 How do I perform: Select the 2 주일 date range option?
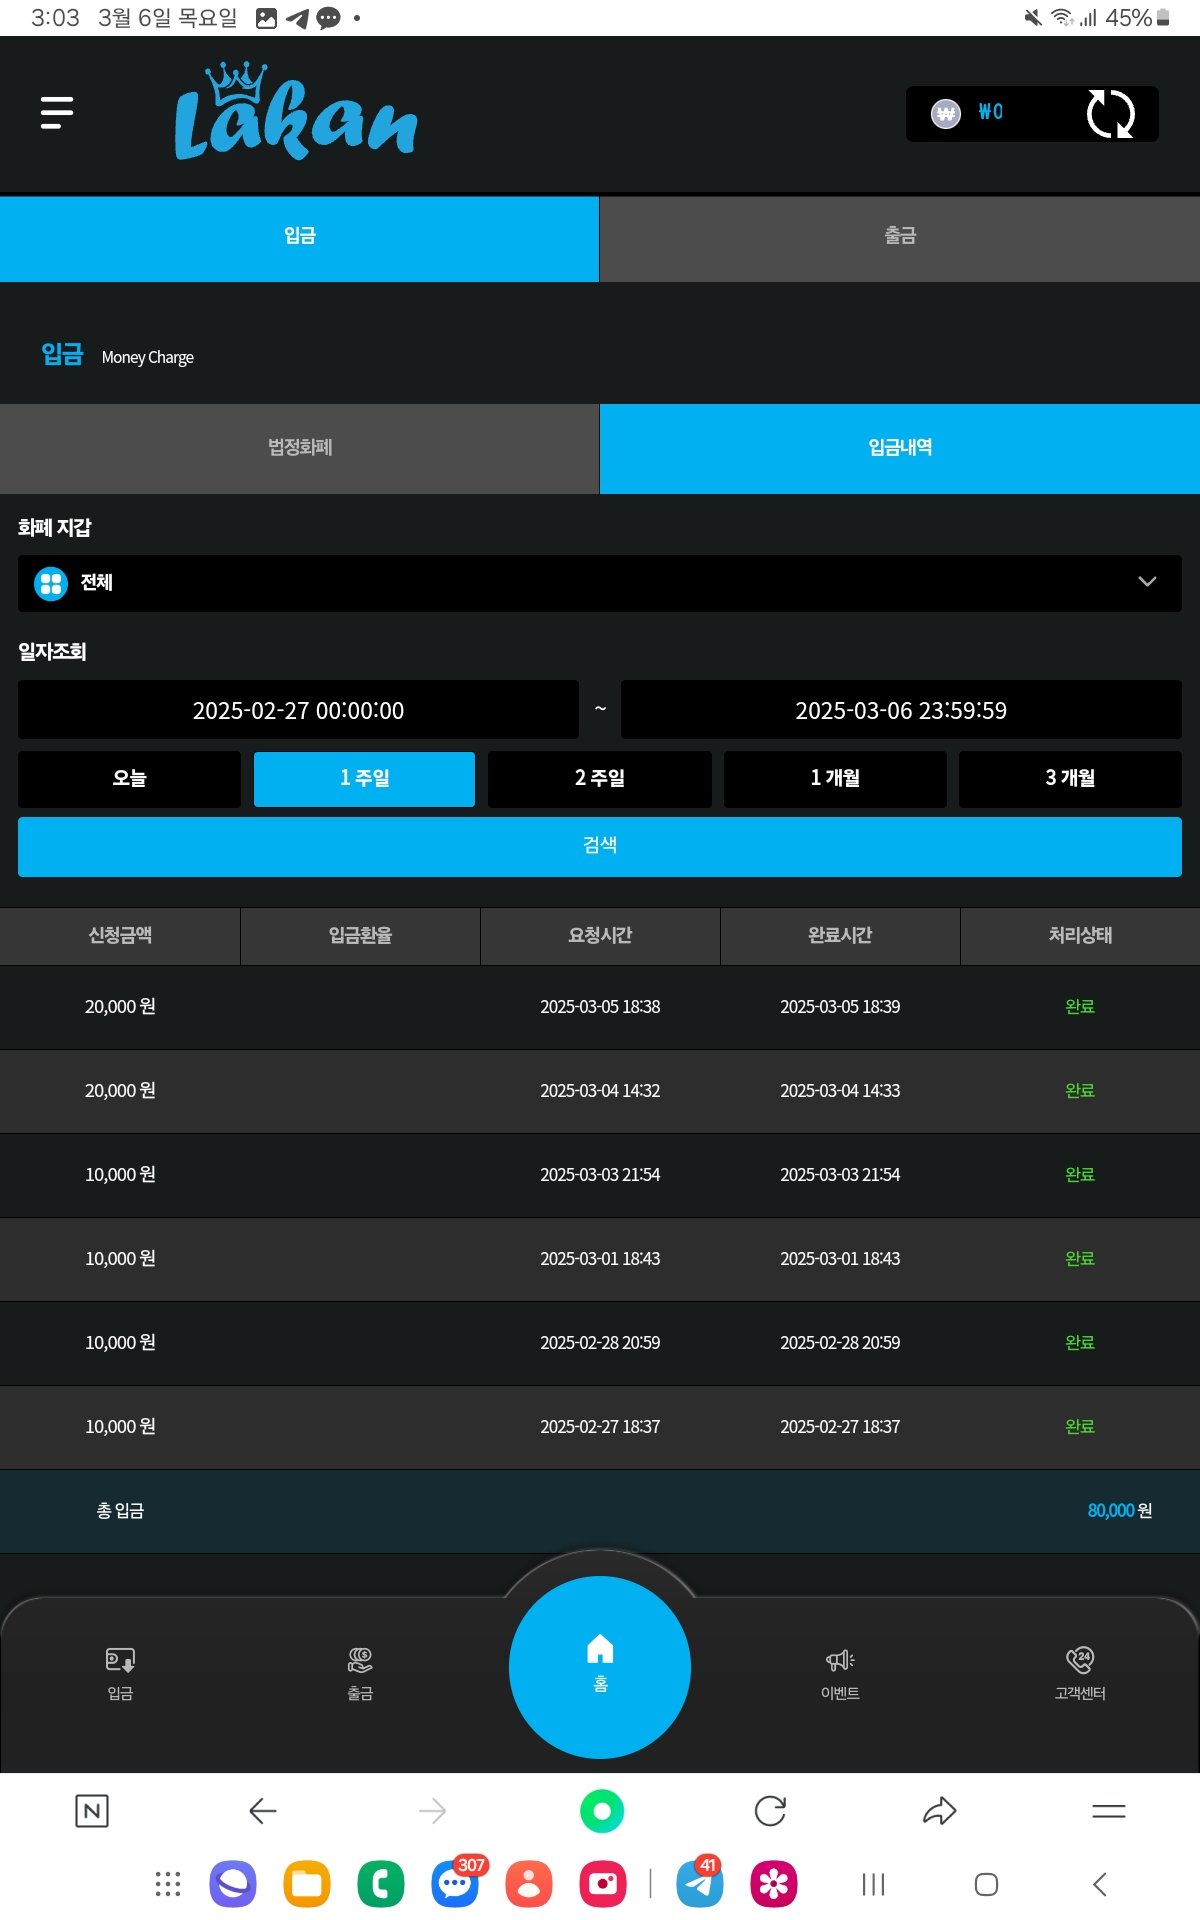(x=600, y=778)
